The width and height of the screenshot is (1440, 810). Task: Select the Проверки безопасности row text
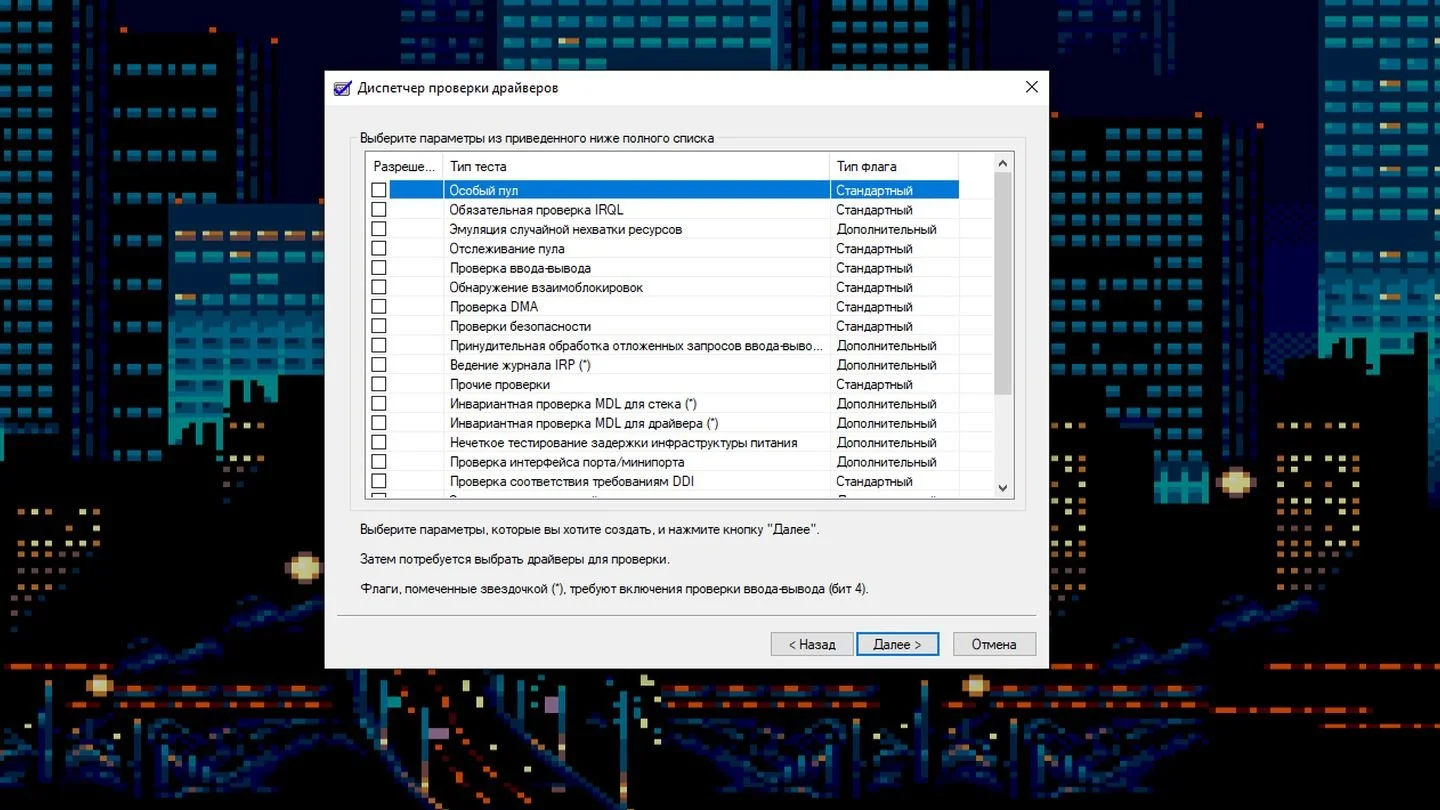pos(520,326)
